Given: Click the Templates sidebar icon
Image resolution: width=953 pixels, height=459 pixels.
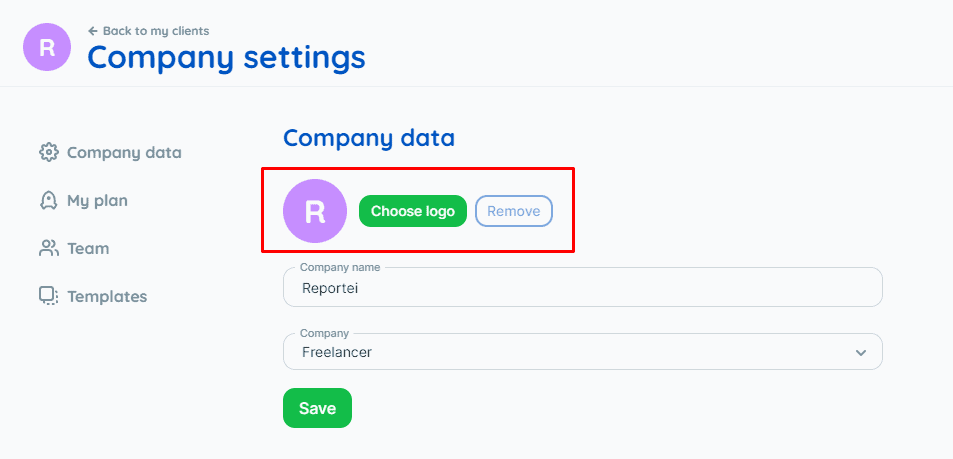Looking at the screenshot, I should click(x=49, y=296).
